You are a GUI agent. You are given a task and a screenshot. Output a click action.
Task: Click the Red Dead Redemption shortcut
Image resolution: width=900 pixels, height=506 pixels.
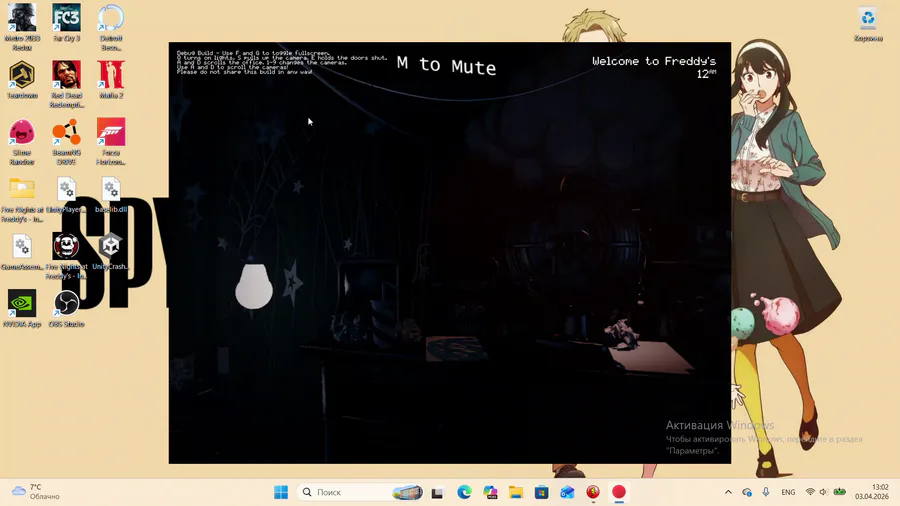pyautogui.click(x=67, y=83)
